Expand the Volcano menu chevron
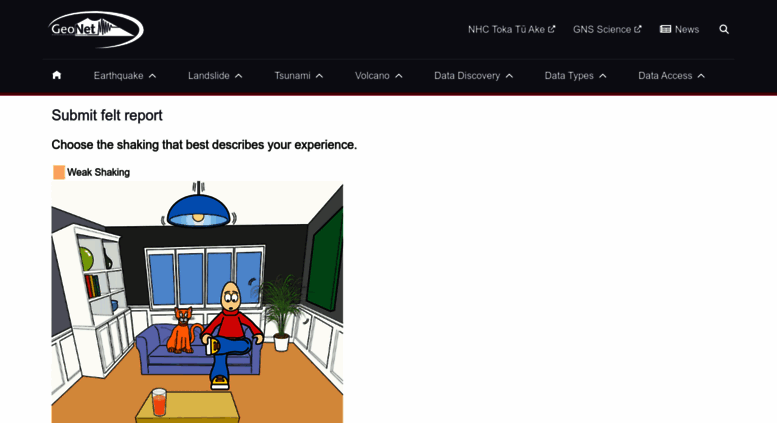Screen dimensions: 777x423 (x=399, y=76)
